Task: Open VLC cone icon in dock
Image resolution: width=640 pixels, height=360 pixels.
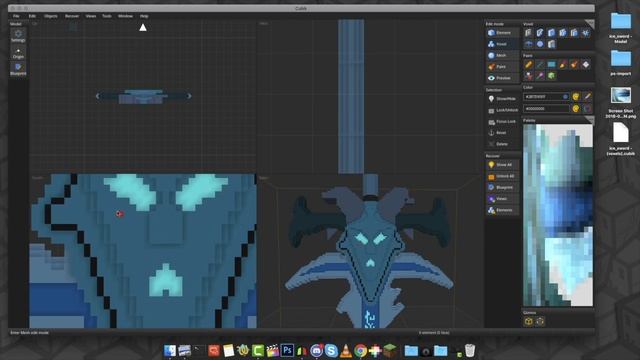Action: (346, 350)
